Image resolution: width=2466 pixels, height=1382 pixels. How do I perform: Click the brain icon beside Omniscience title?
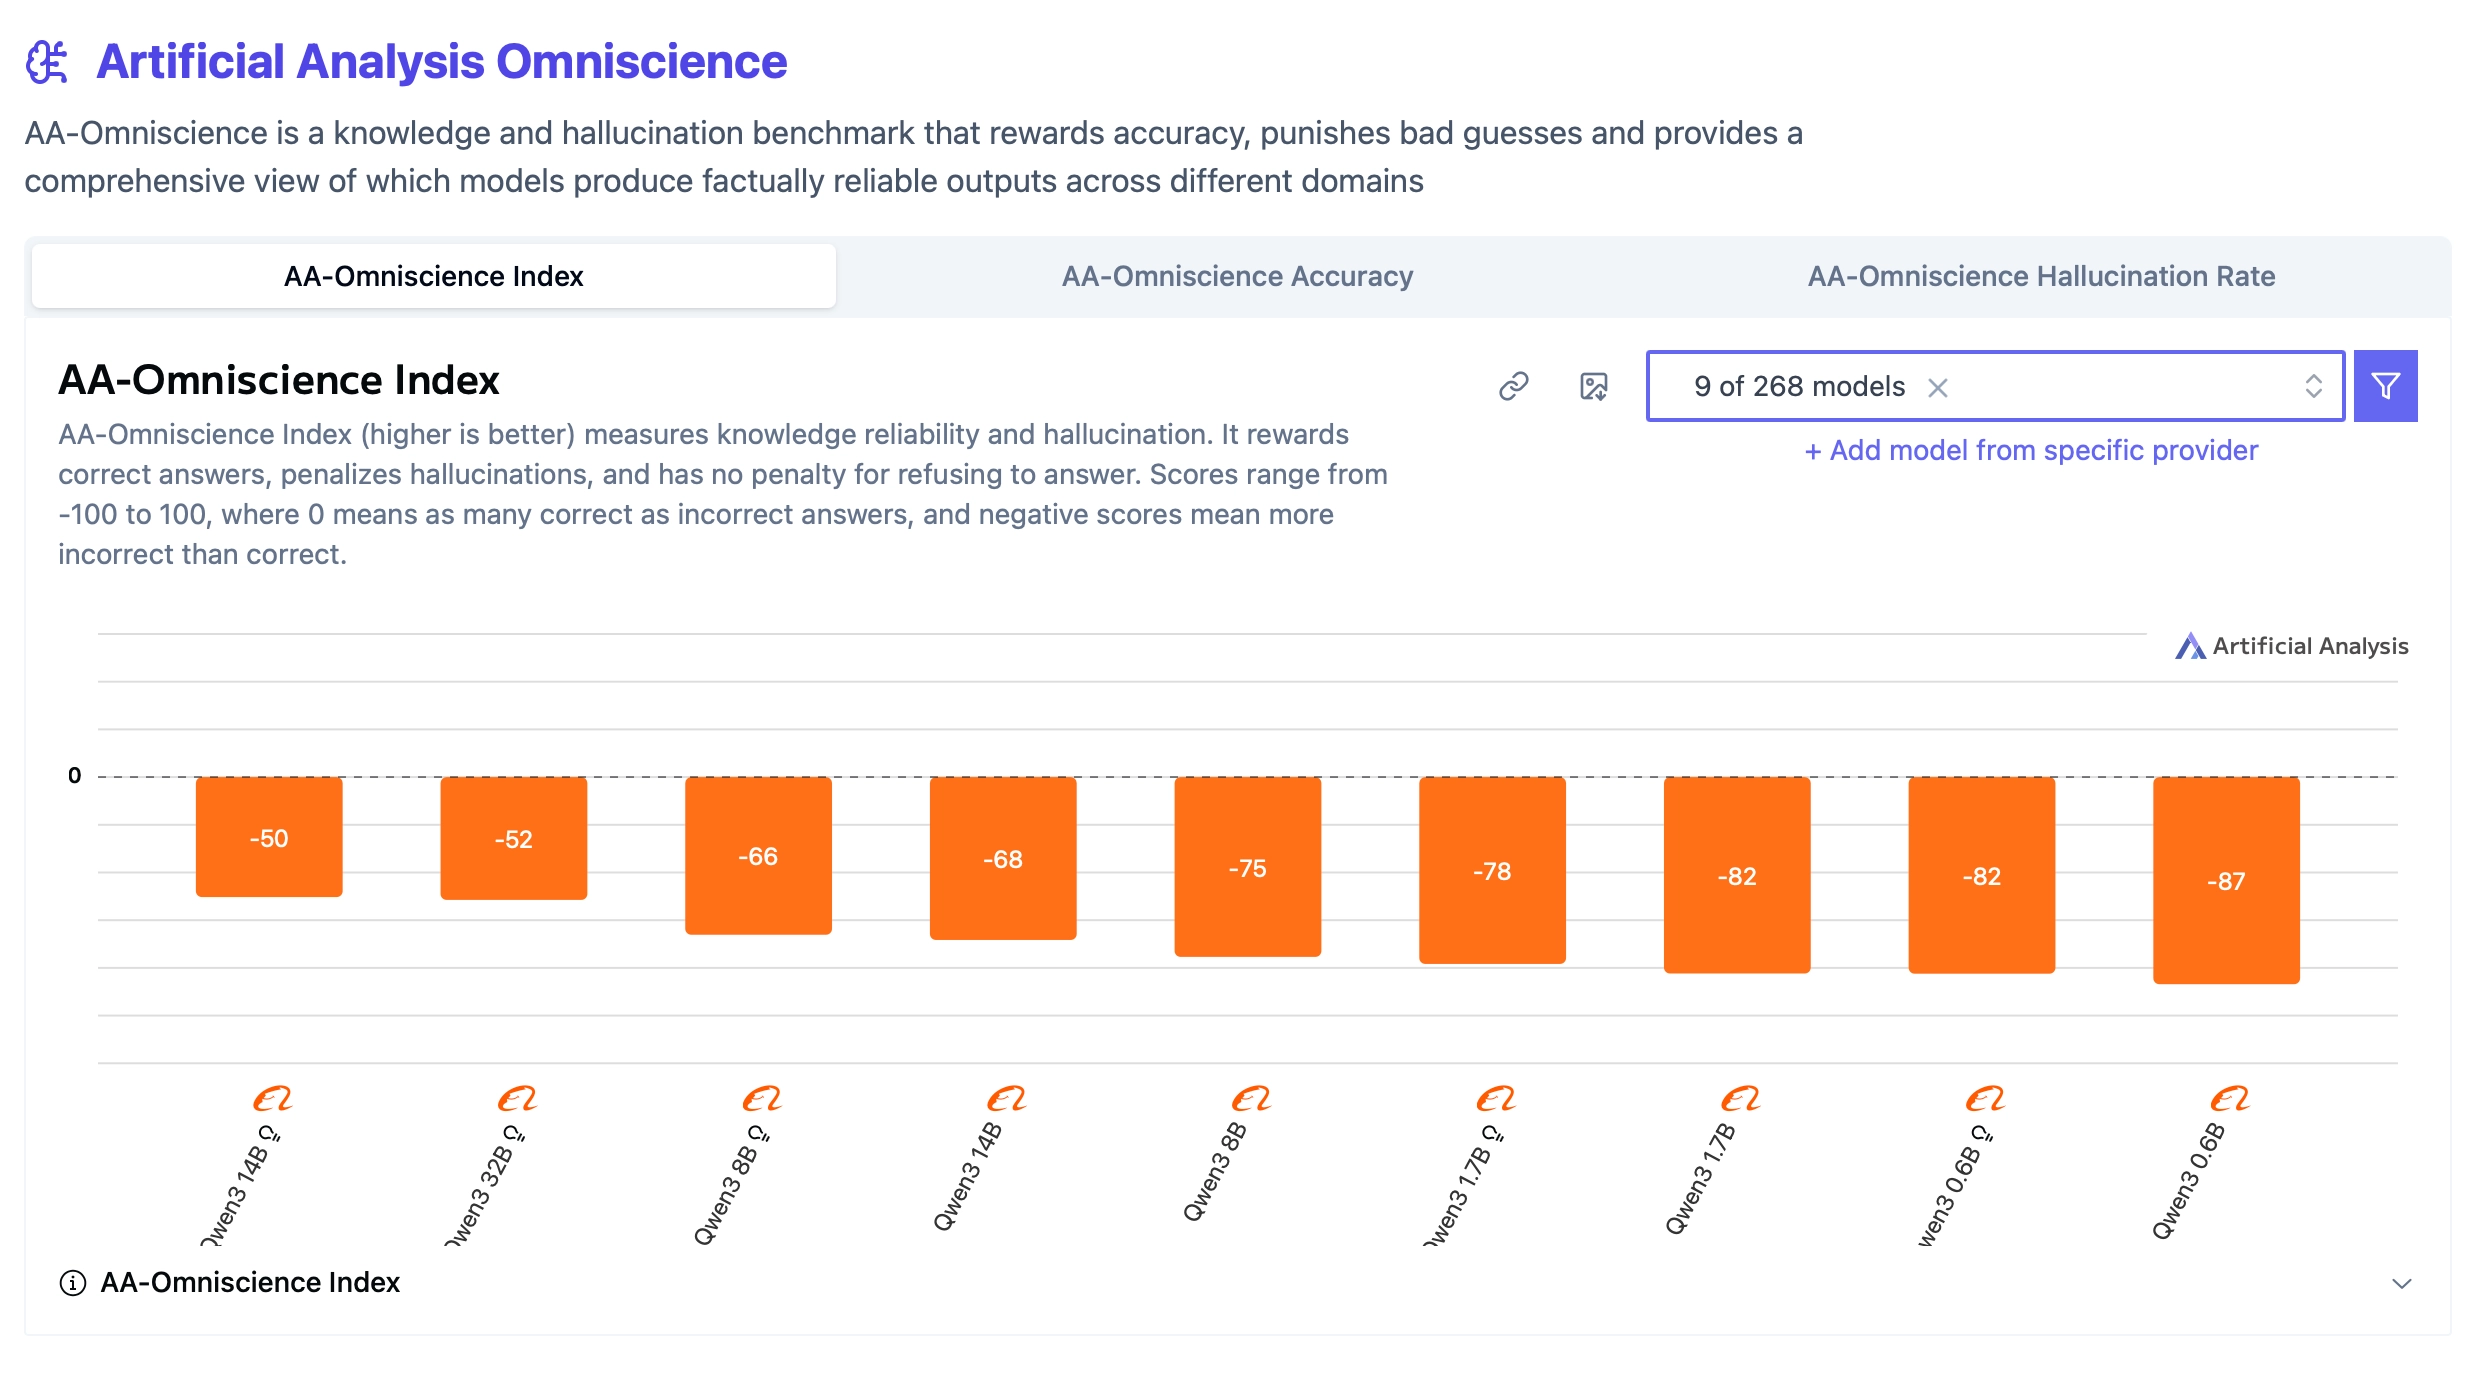pos(47,62)
